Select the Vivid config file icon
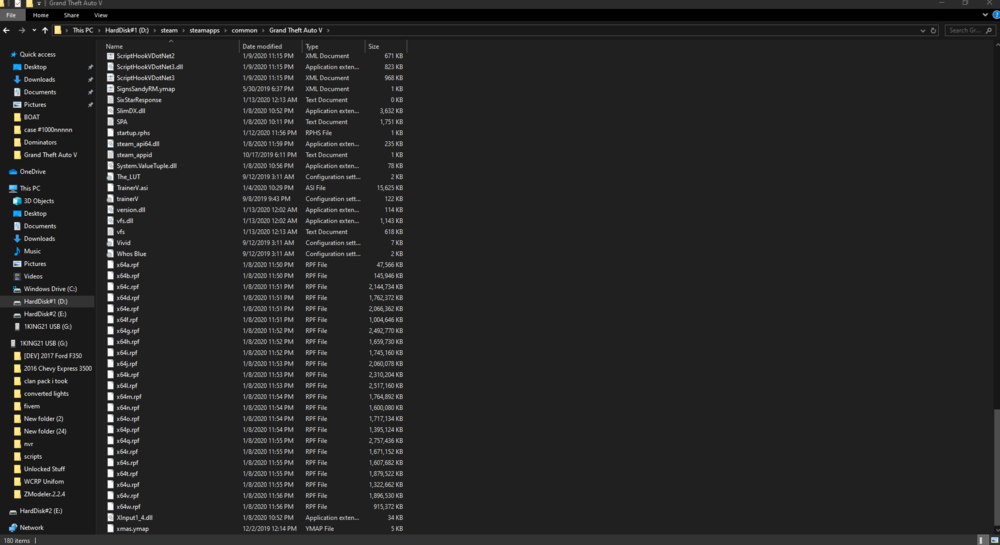Image resolution: width=1000 pixels, height=545 pixels. pos(110,243)
